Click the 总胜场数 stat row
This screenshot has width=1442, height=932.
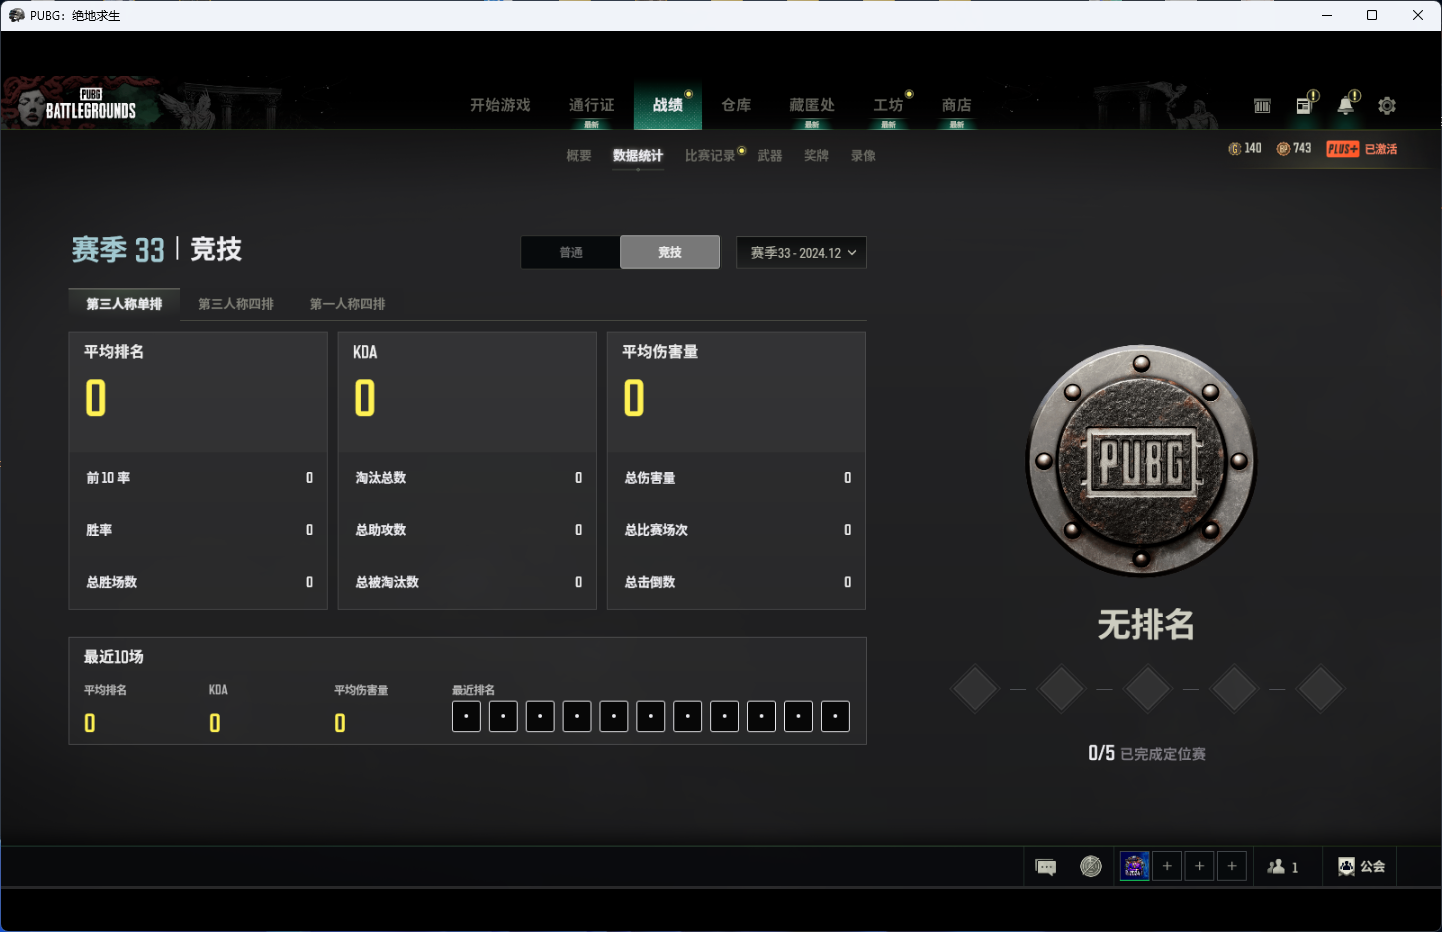(198, 582)
